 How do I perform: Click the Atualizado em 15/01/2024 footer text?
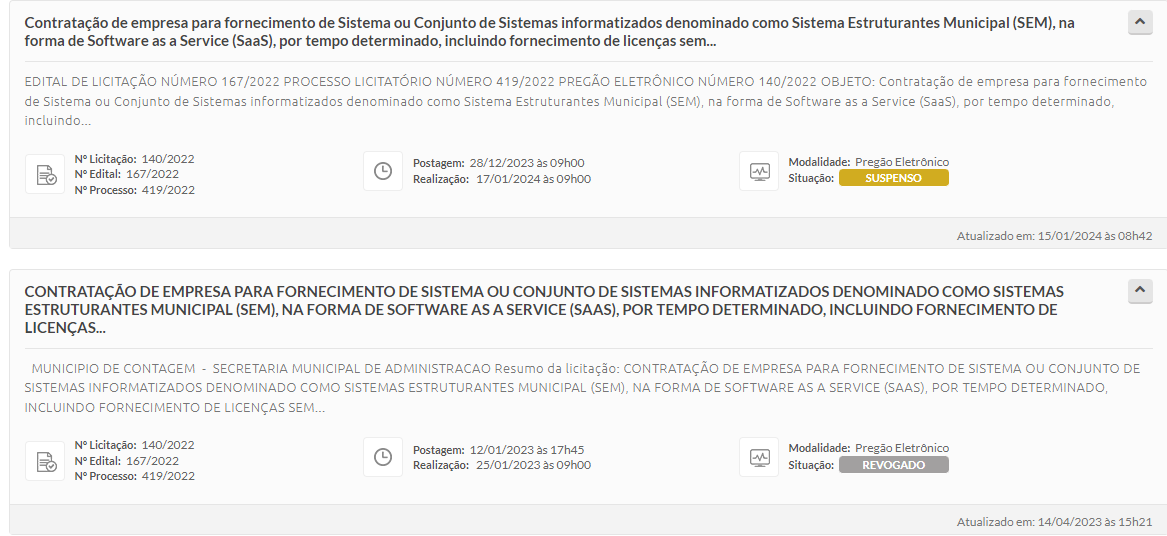[x=1055, y=236]
